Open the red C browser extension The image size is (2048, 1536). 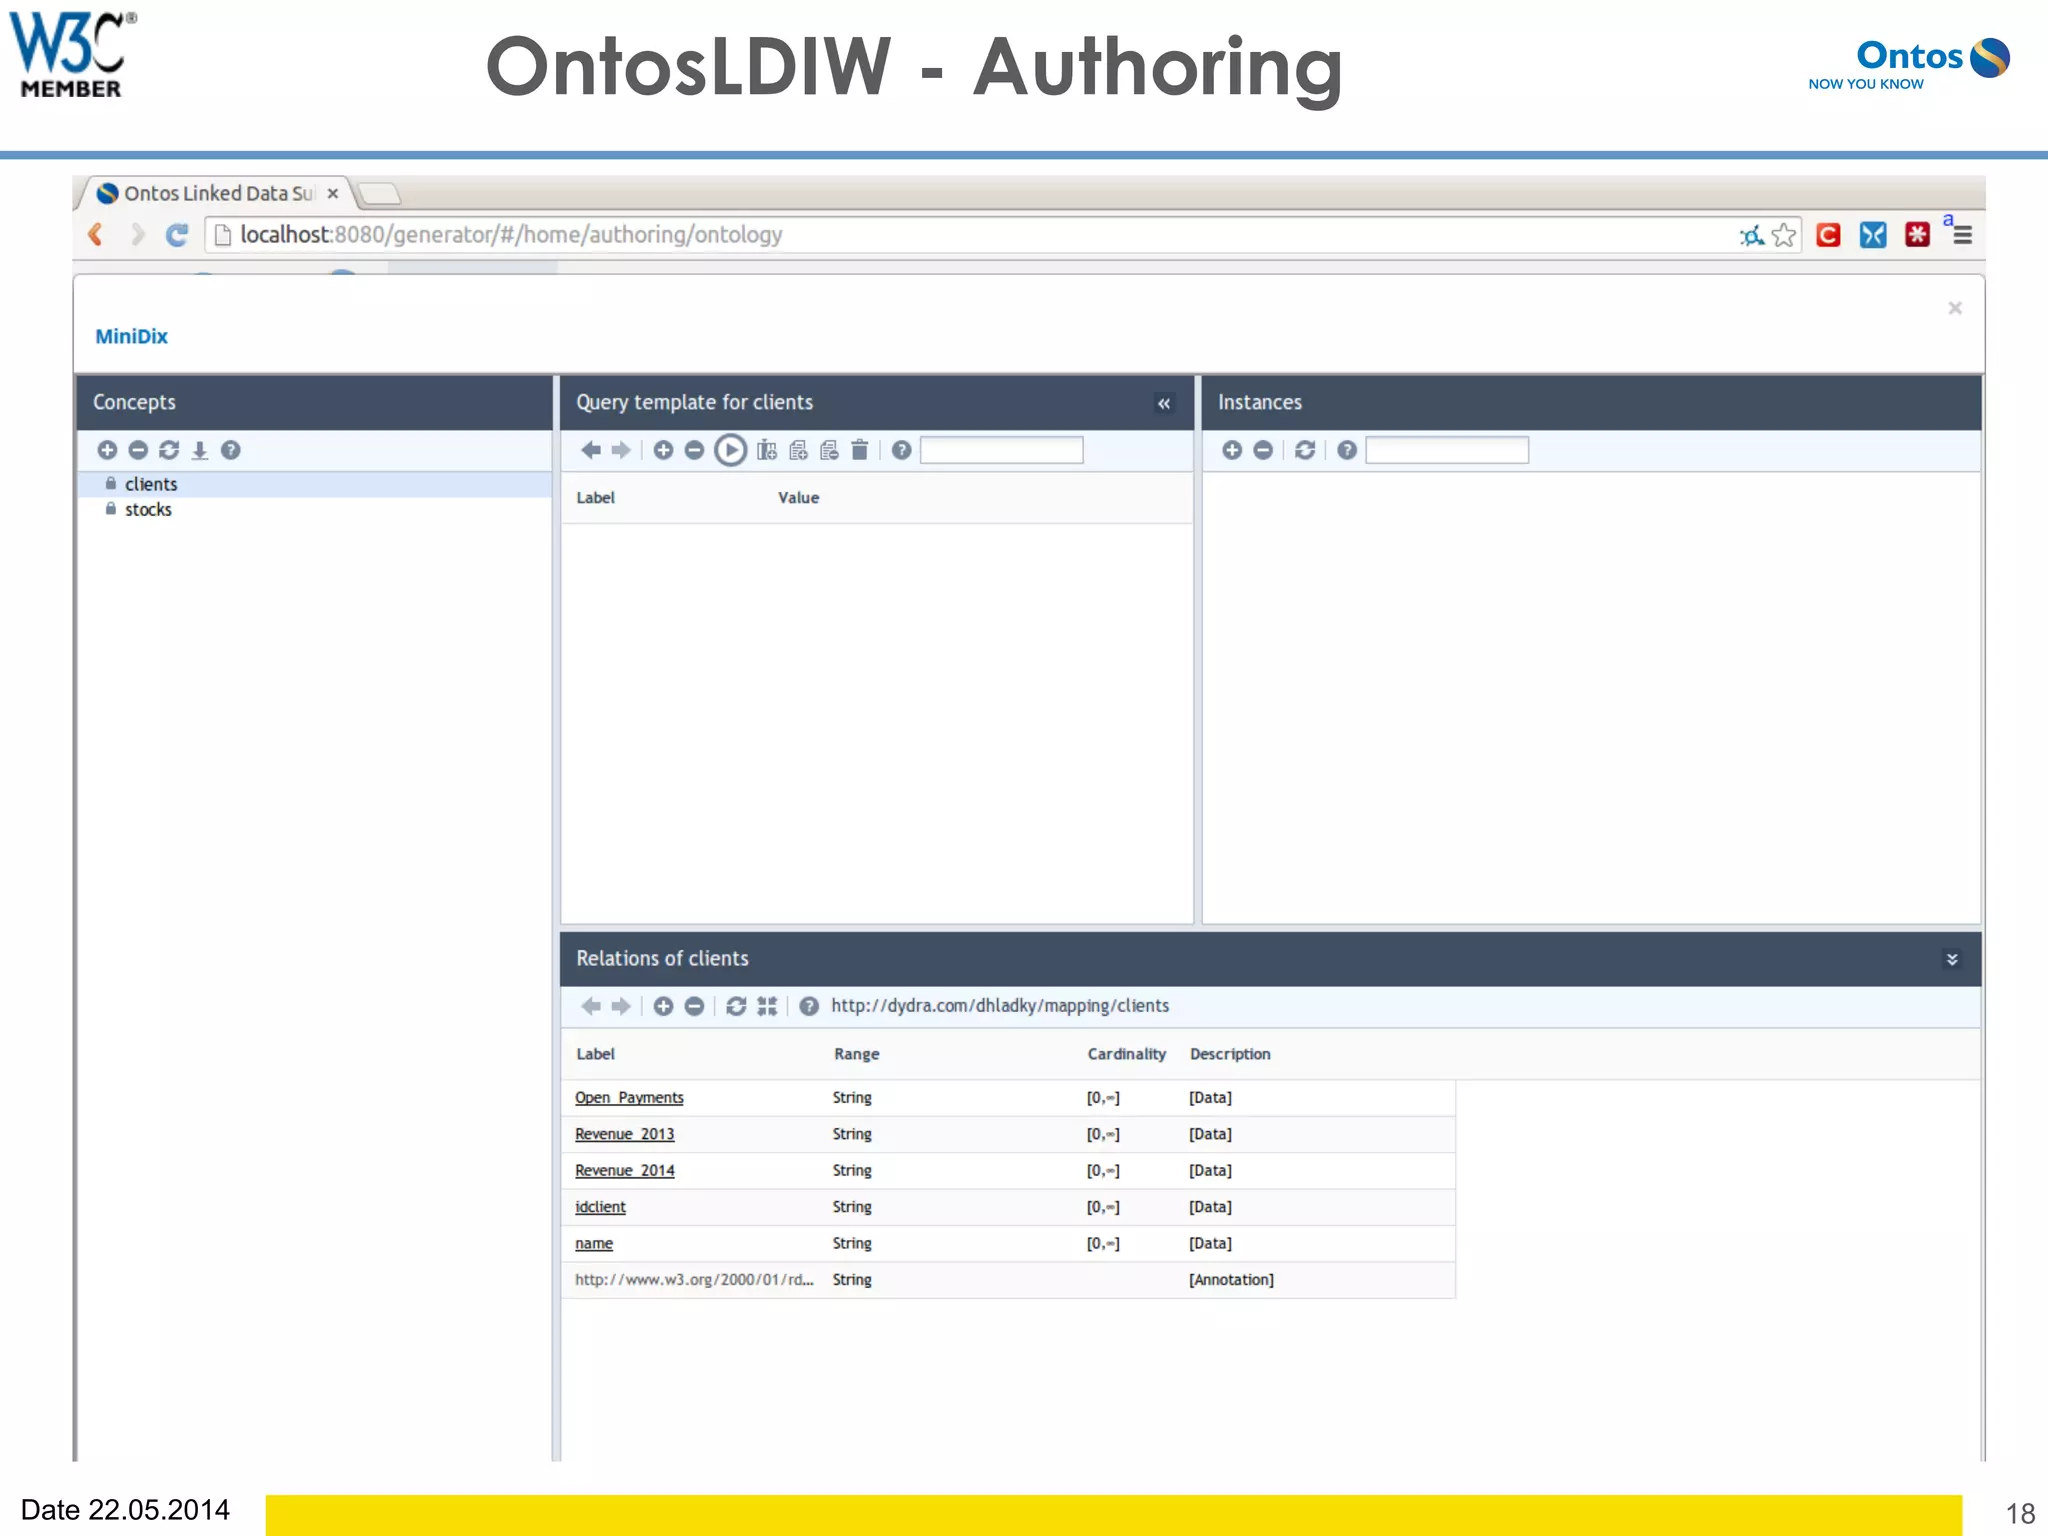[1828, 235]
